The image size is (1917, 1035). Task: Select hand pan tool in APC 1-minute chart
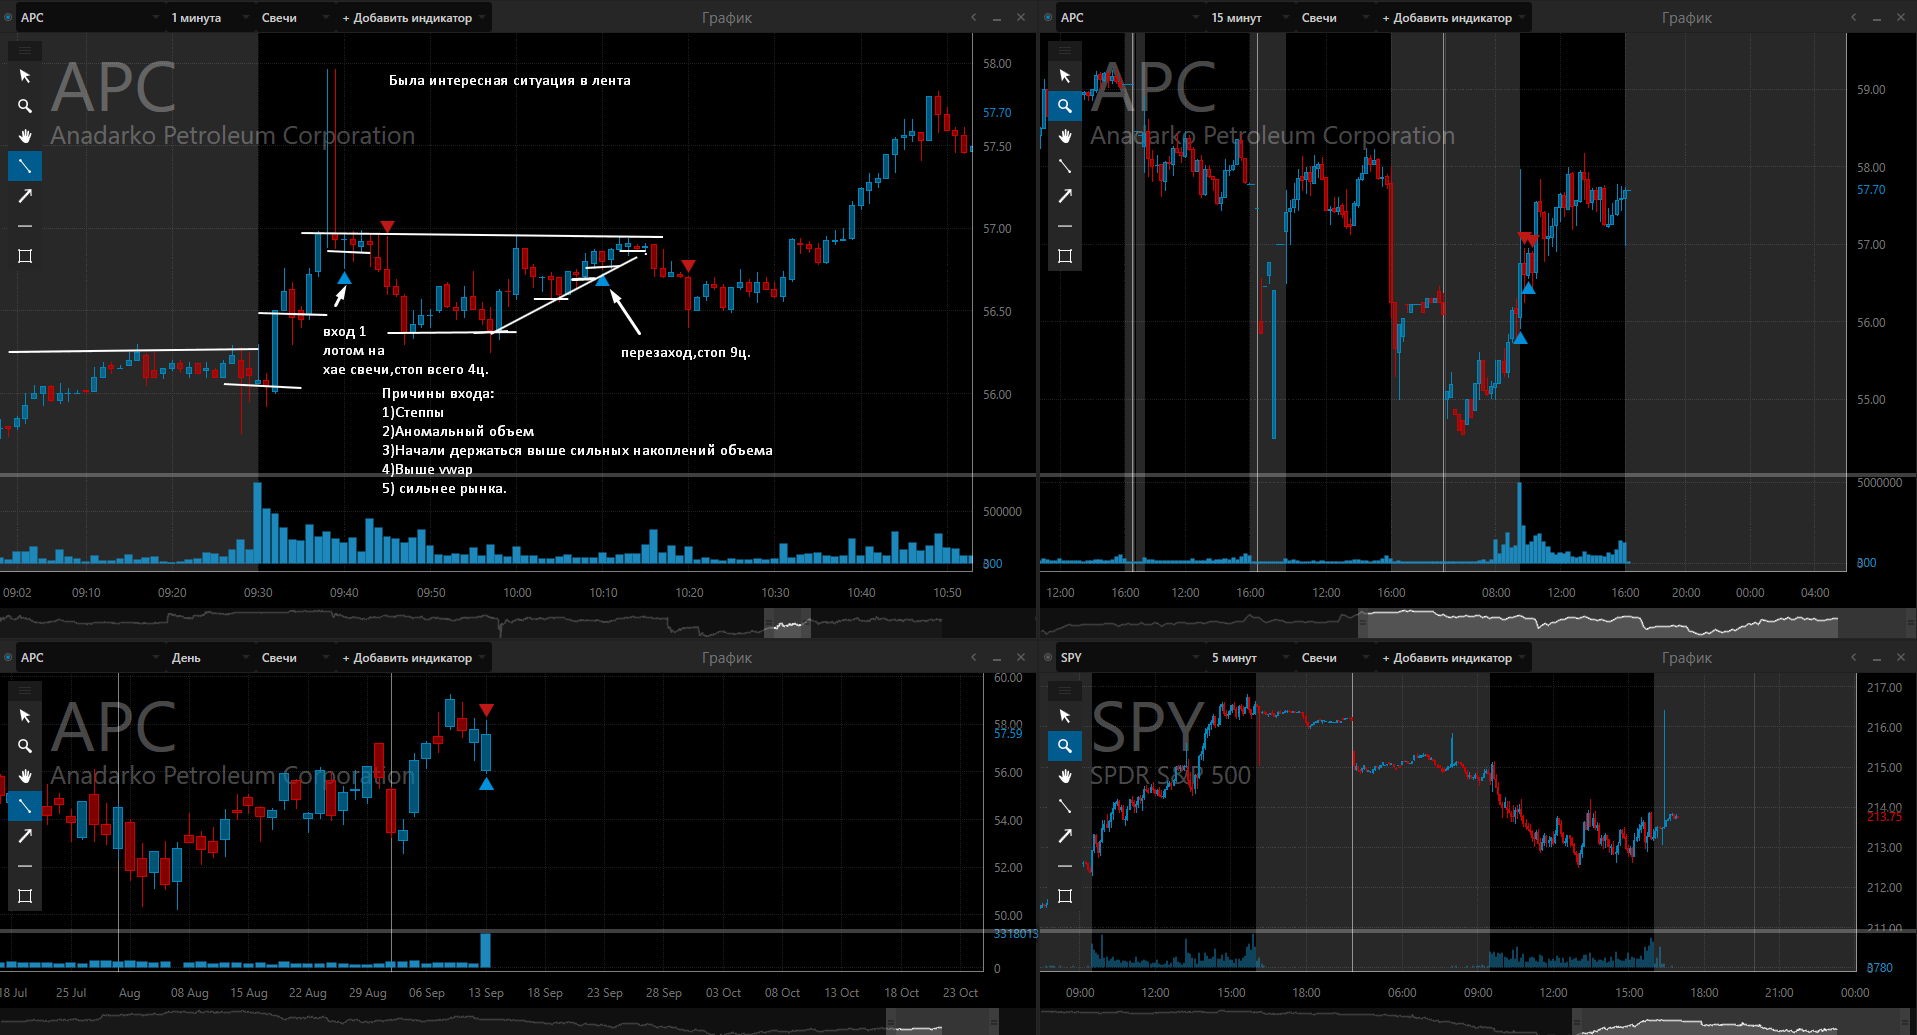coord(25,136)
